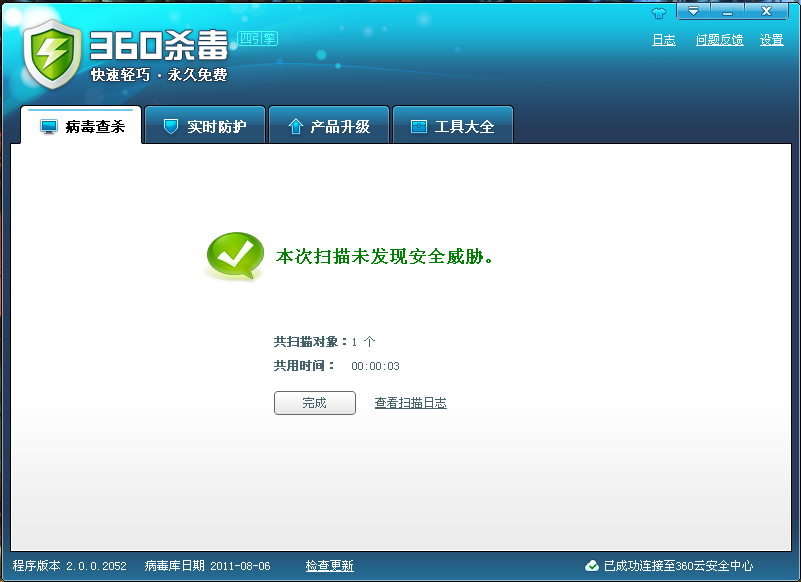Click the green checkmark bubble icon

pyautogui.click(x=235, y=255)
